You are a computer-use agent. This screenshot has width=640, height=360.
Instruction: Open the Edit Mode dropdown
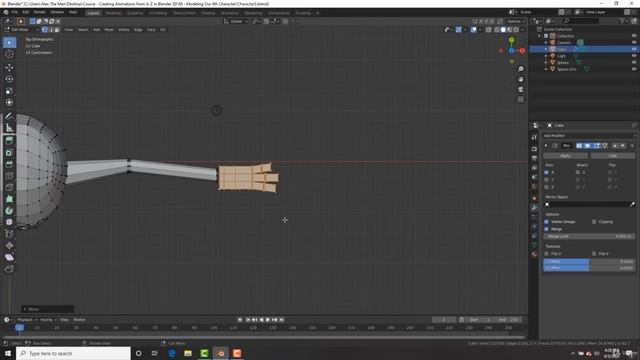click(x=21, y=30)
